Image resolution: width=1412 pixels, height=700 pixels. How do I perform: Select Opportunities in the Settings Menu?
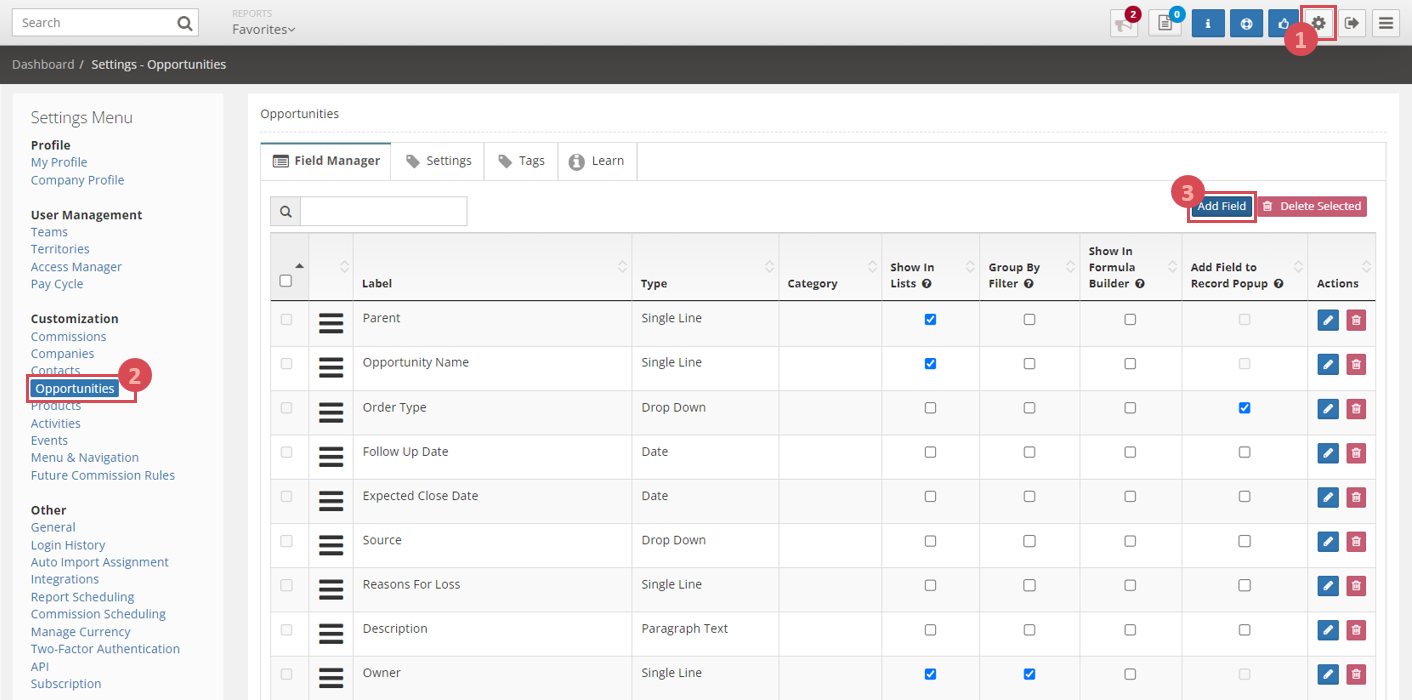(75, 388)
